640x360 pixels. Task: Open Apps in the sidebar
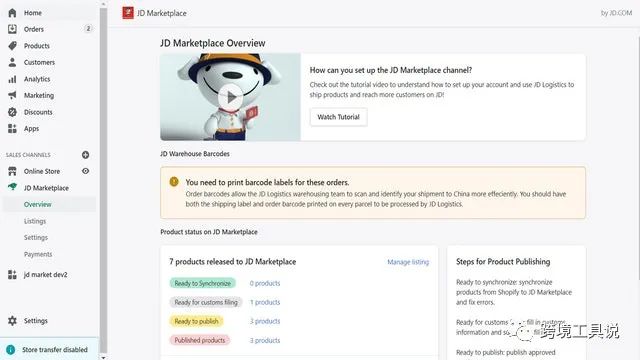[31, 129]
